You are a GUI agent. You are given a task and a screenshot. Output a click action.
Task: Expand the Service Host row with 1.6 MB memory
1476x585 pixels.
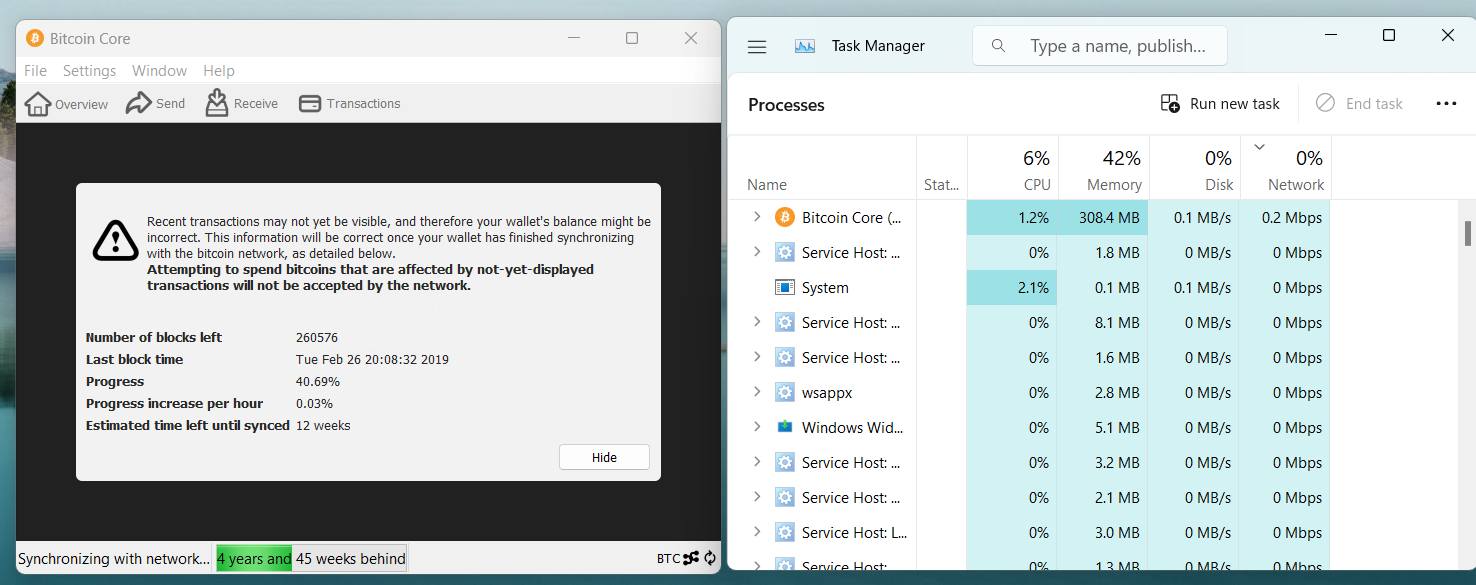click(x=757, y=357)
